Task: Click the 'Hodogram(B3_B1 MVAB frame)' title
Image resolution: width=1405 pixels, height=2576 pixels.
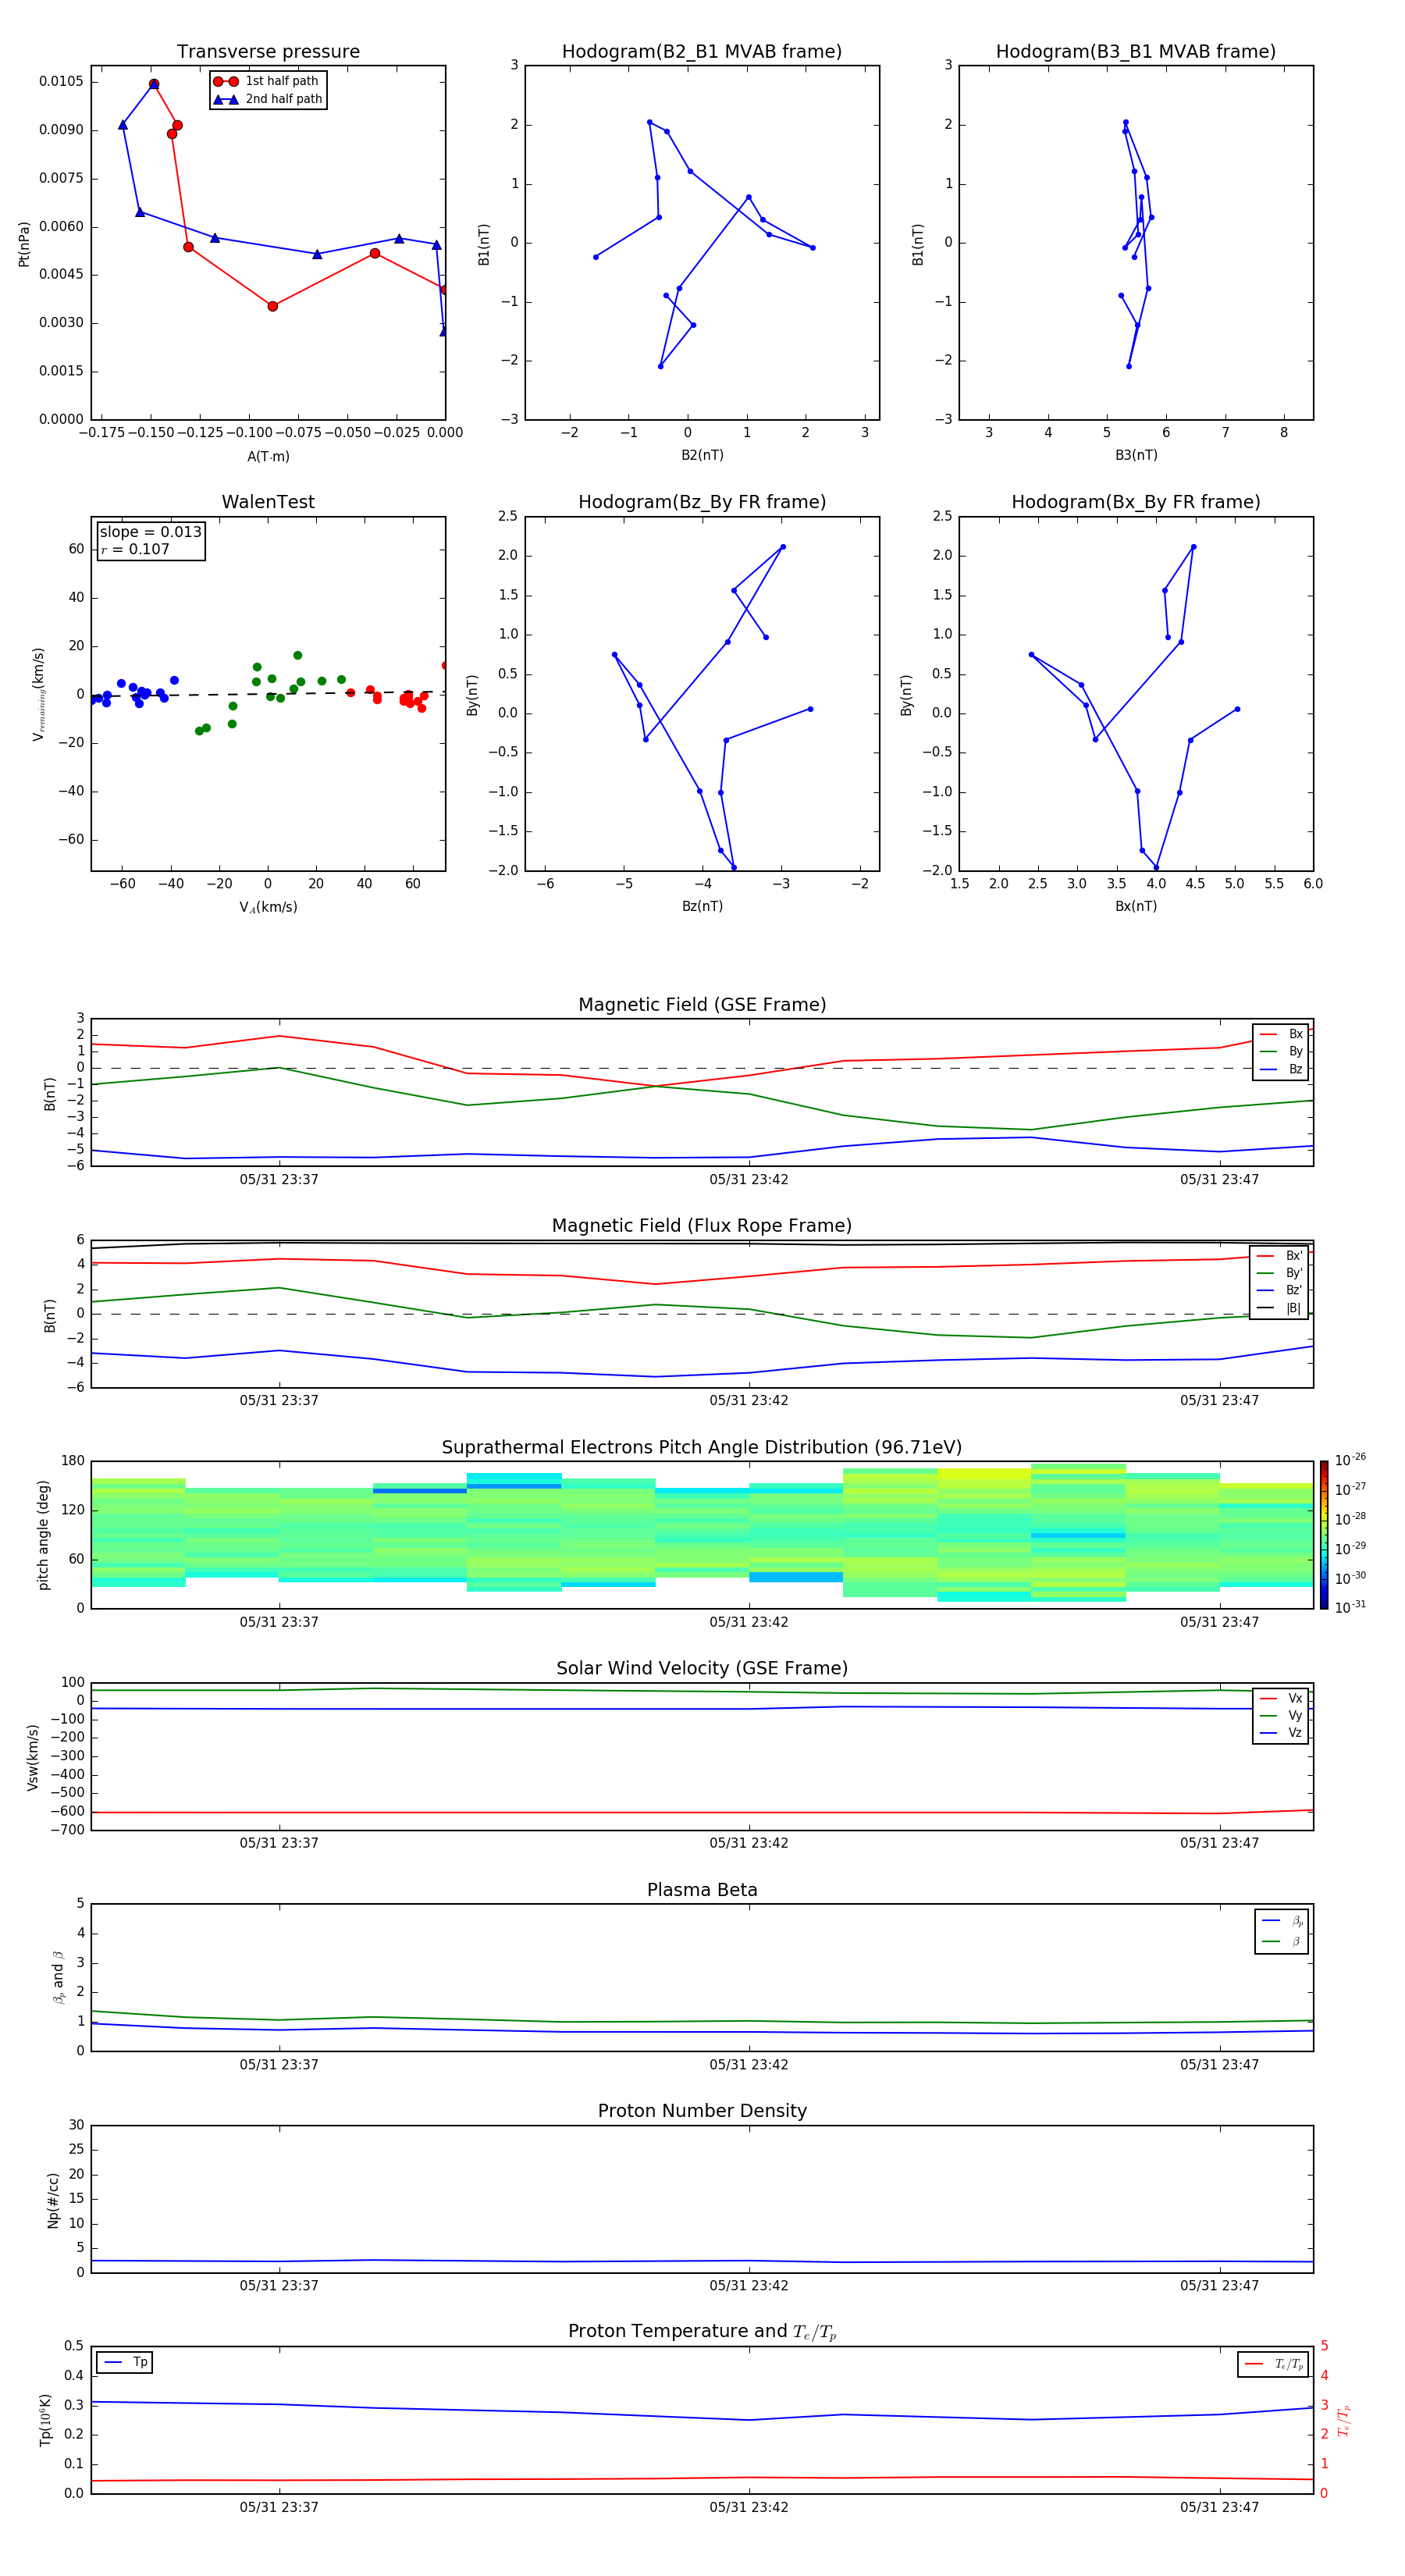Action: (x=1136, y=52)
